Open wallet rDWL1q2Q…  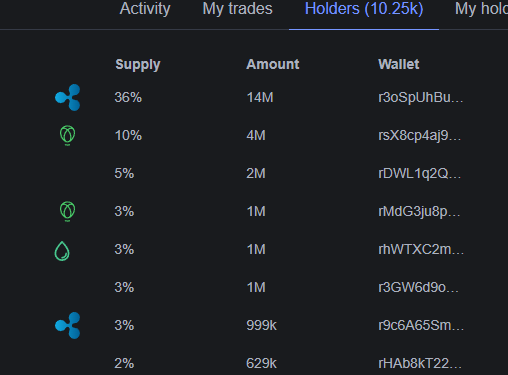tap(420, 173)
